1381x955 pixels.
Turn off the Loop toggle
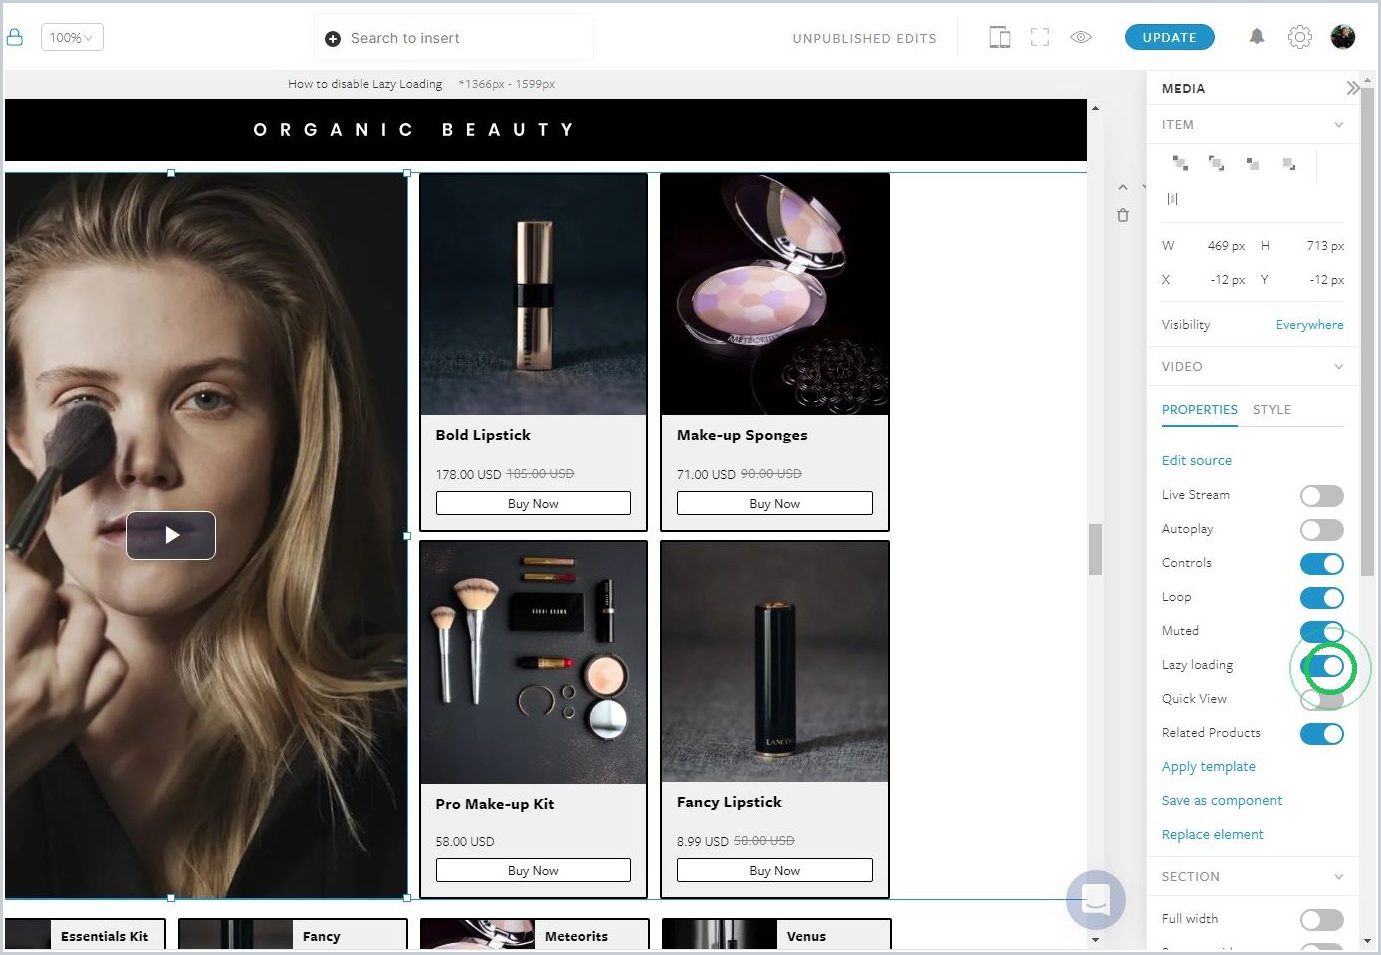1322,598
